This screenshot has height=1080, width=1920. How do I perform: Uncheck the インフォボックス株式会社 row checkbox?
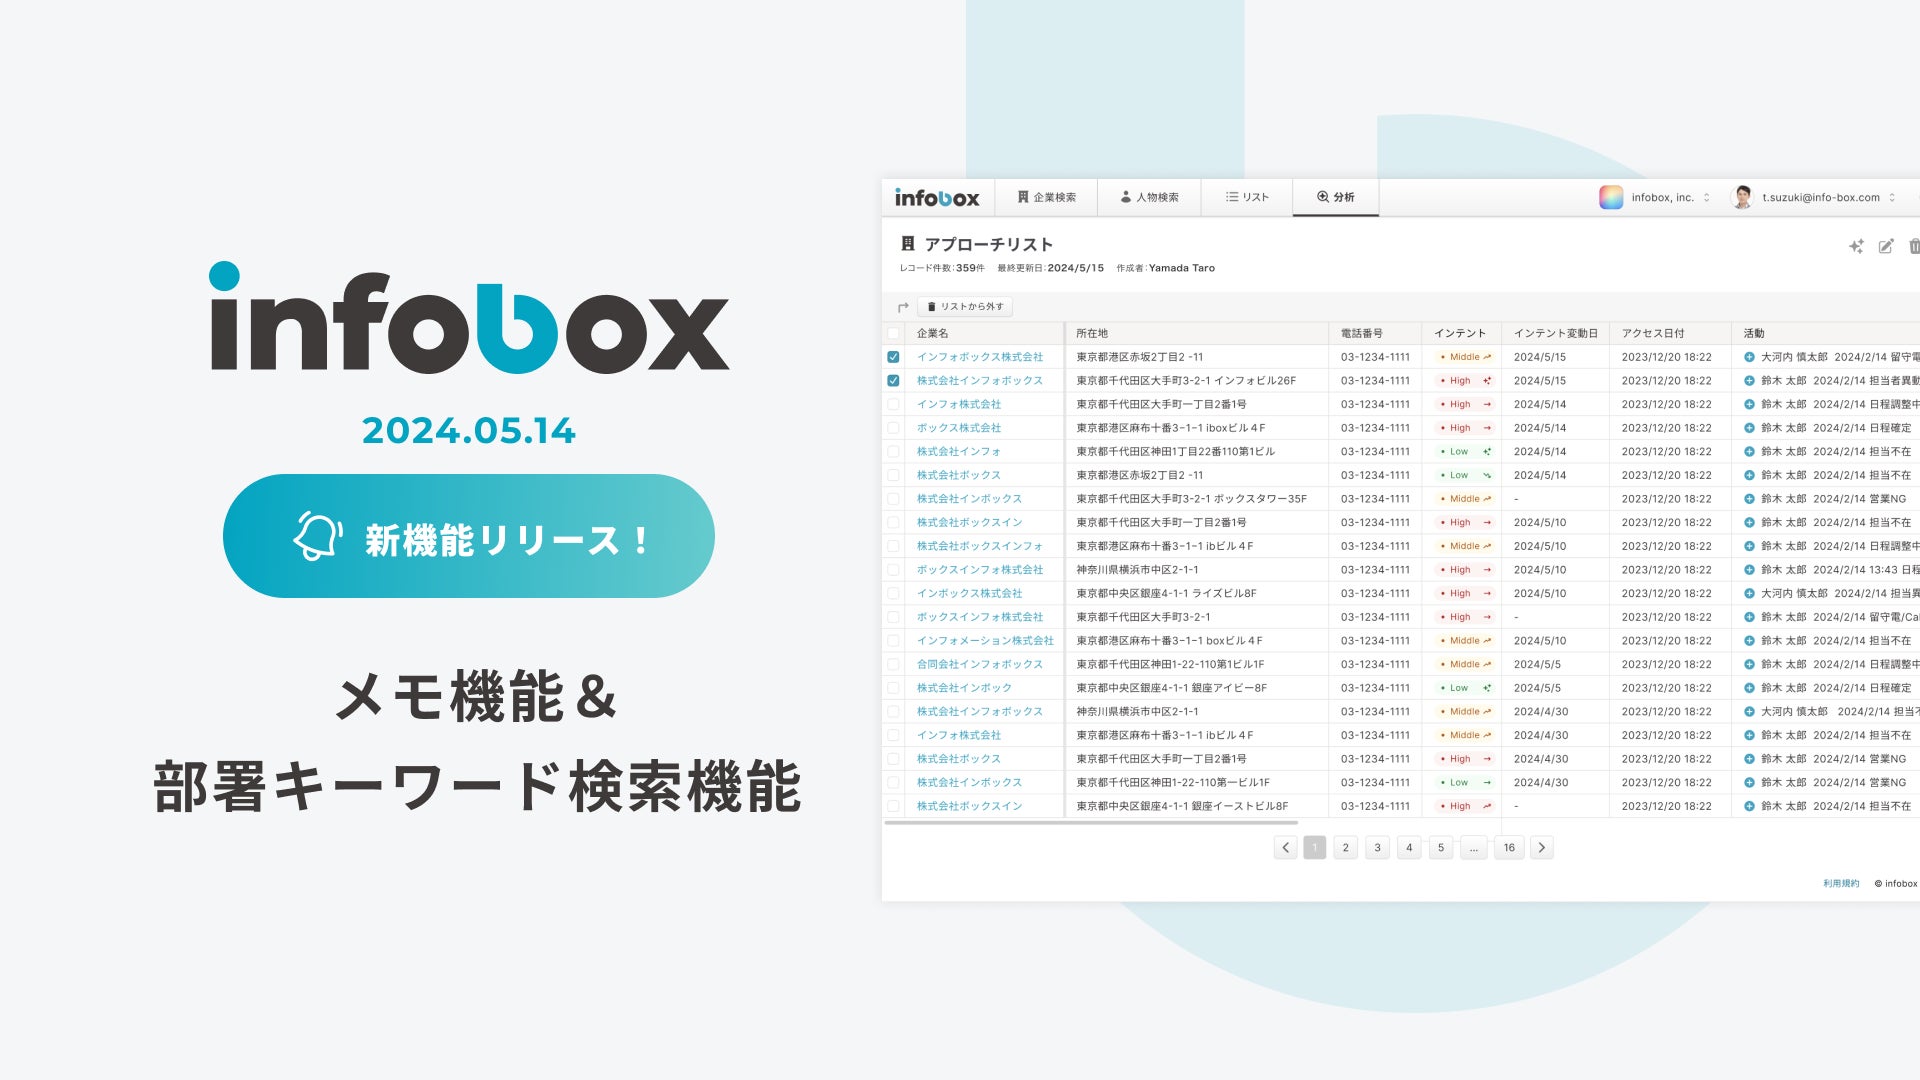(x=893, y=357)
